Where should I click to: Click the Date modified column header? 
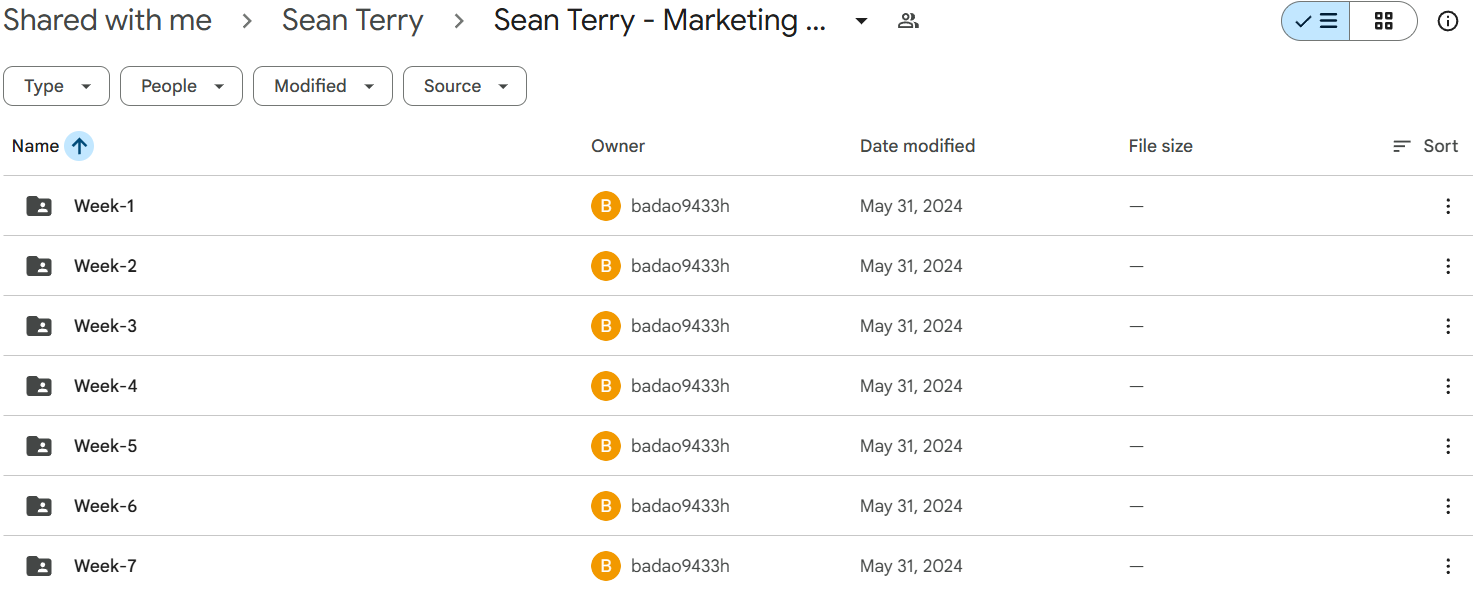click(916, 145)
